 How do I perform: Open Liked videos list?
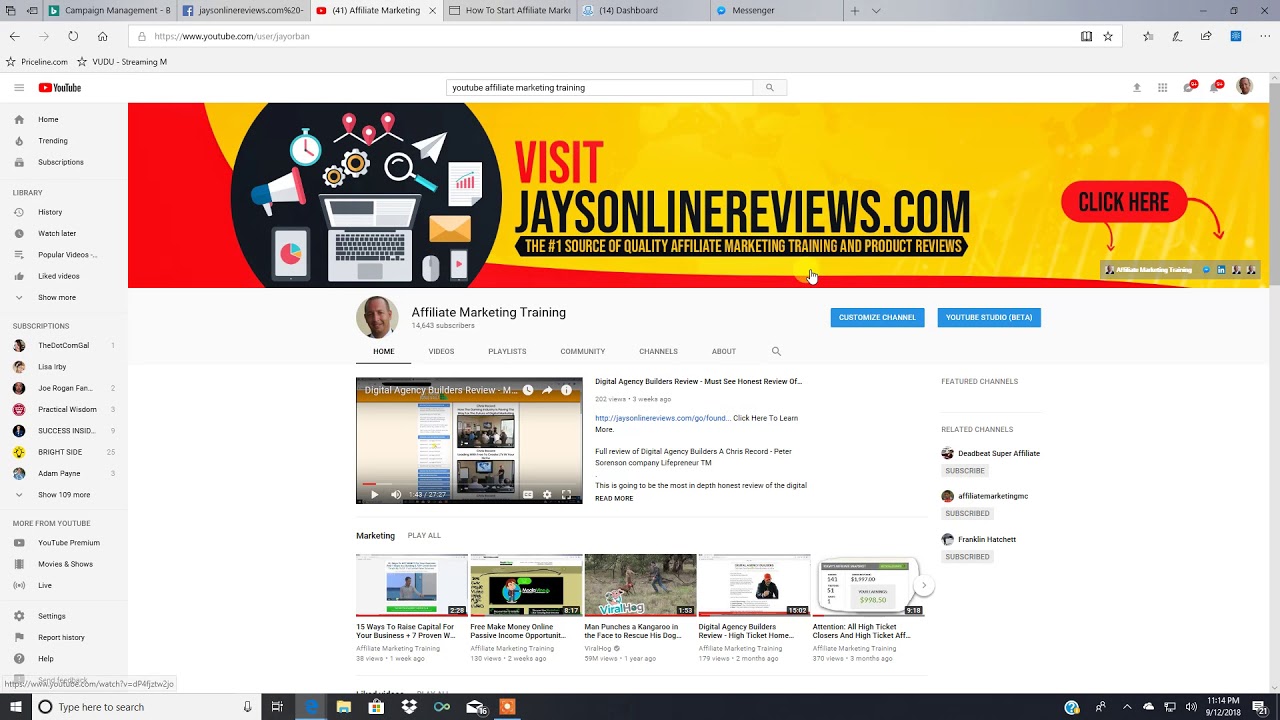64,276
